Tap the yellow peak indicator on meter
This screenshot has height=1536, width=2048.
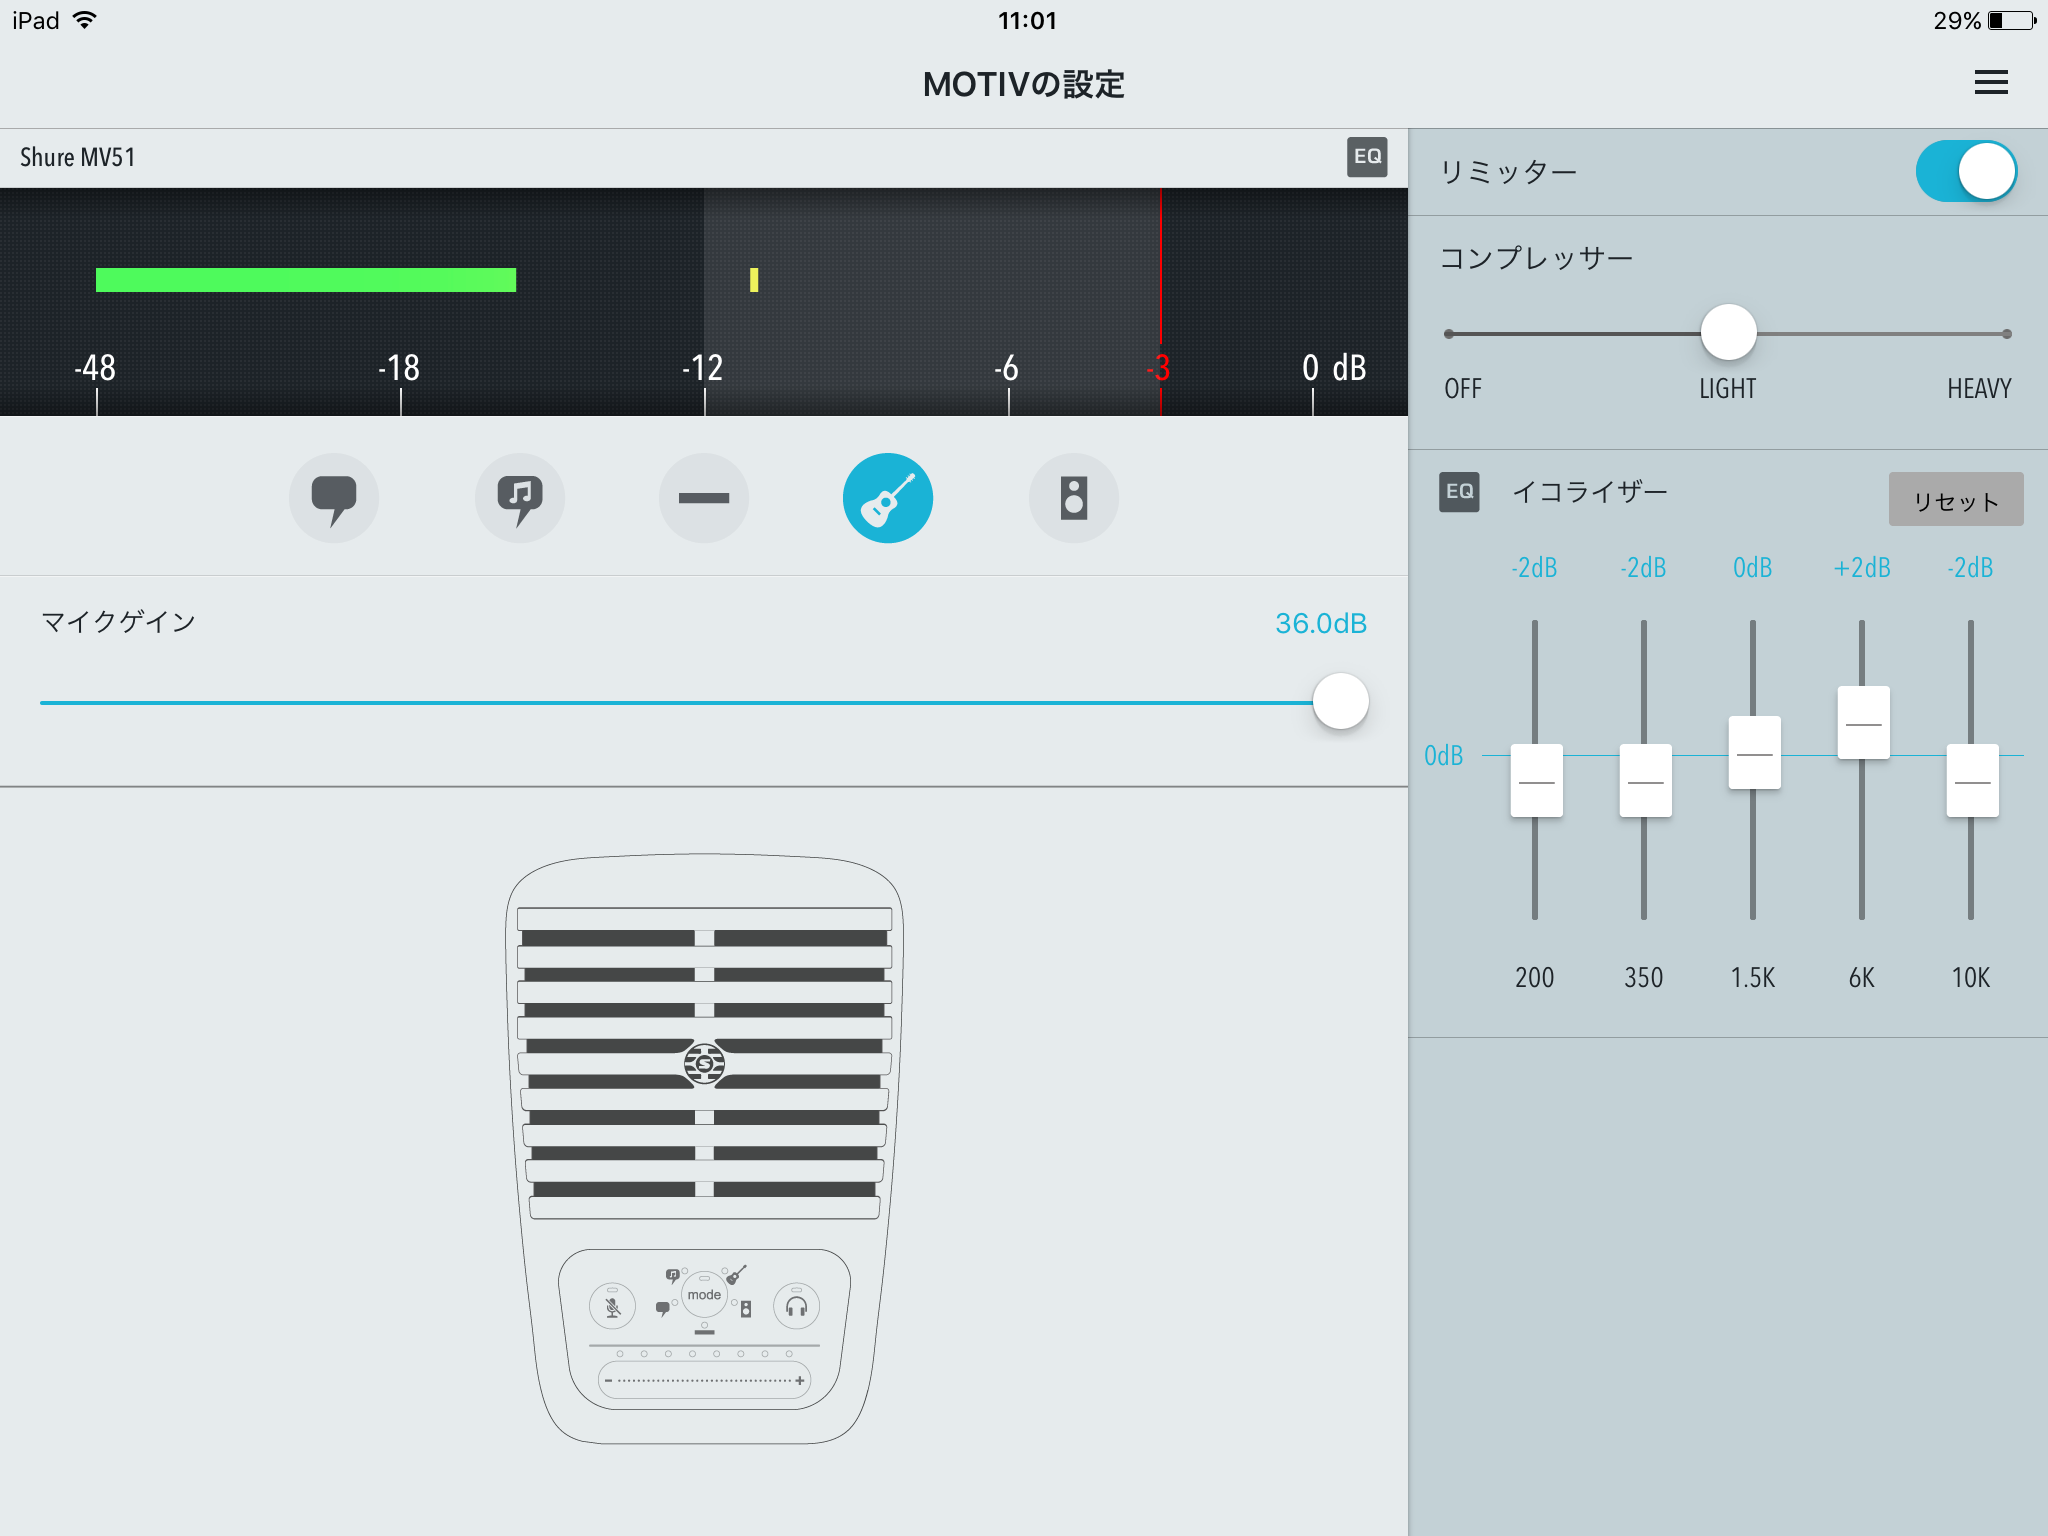pyautogui.click(x=754, y=280)
